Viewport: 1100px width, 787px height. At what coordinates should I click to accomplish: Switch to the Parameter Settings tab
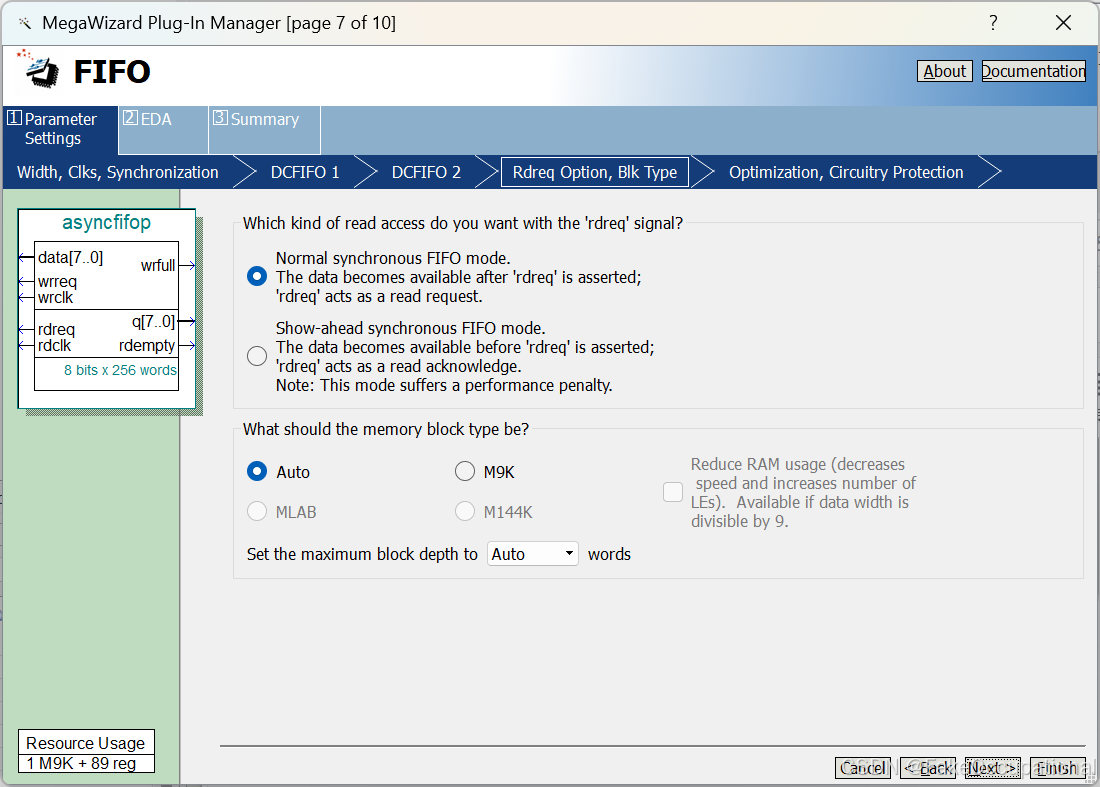(x=60, y=129)
